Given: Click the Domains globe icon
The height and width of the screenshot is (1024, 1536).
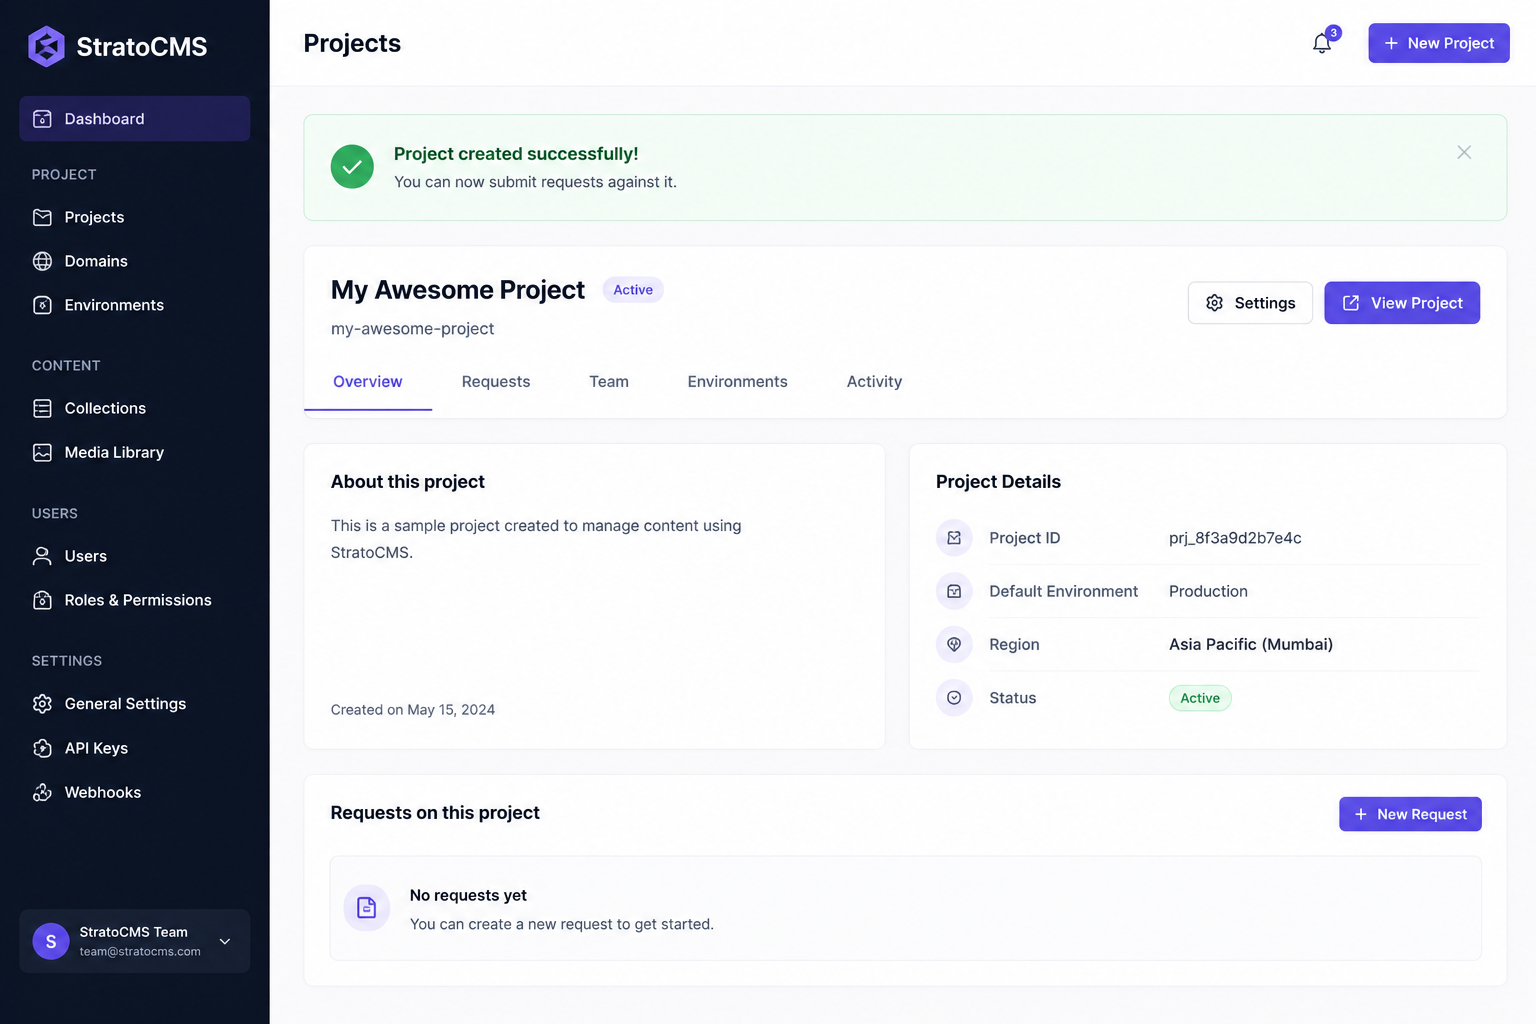Looking at the screenshot, I should (x=42, y=261).
